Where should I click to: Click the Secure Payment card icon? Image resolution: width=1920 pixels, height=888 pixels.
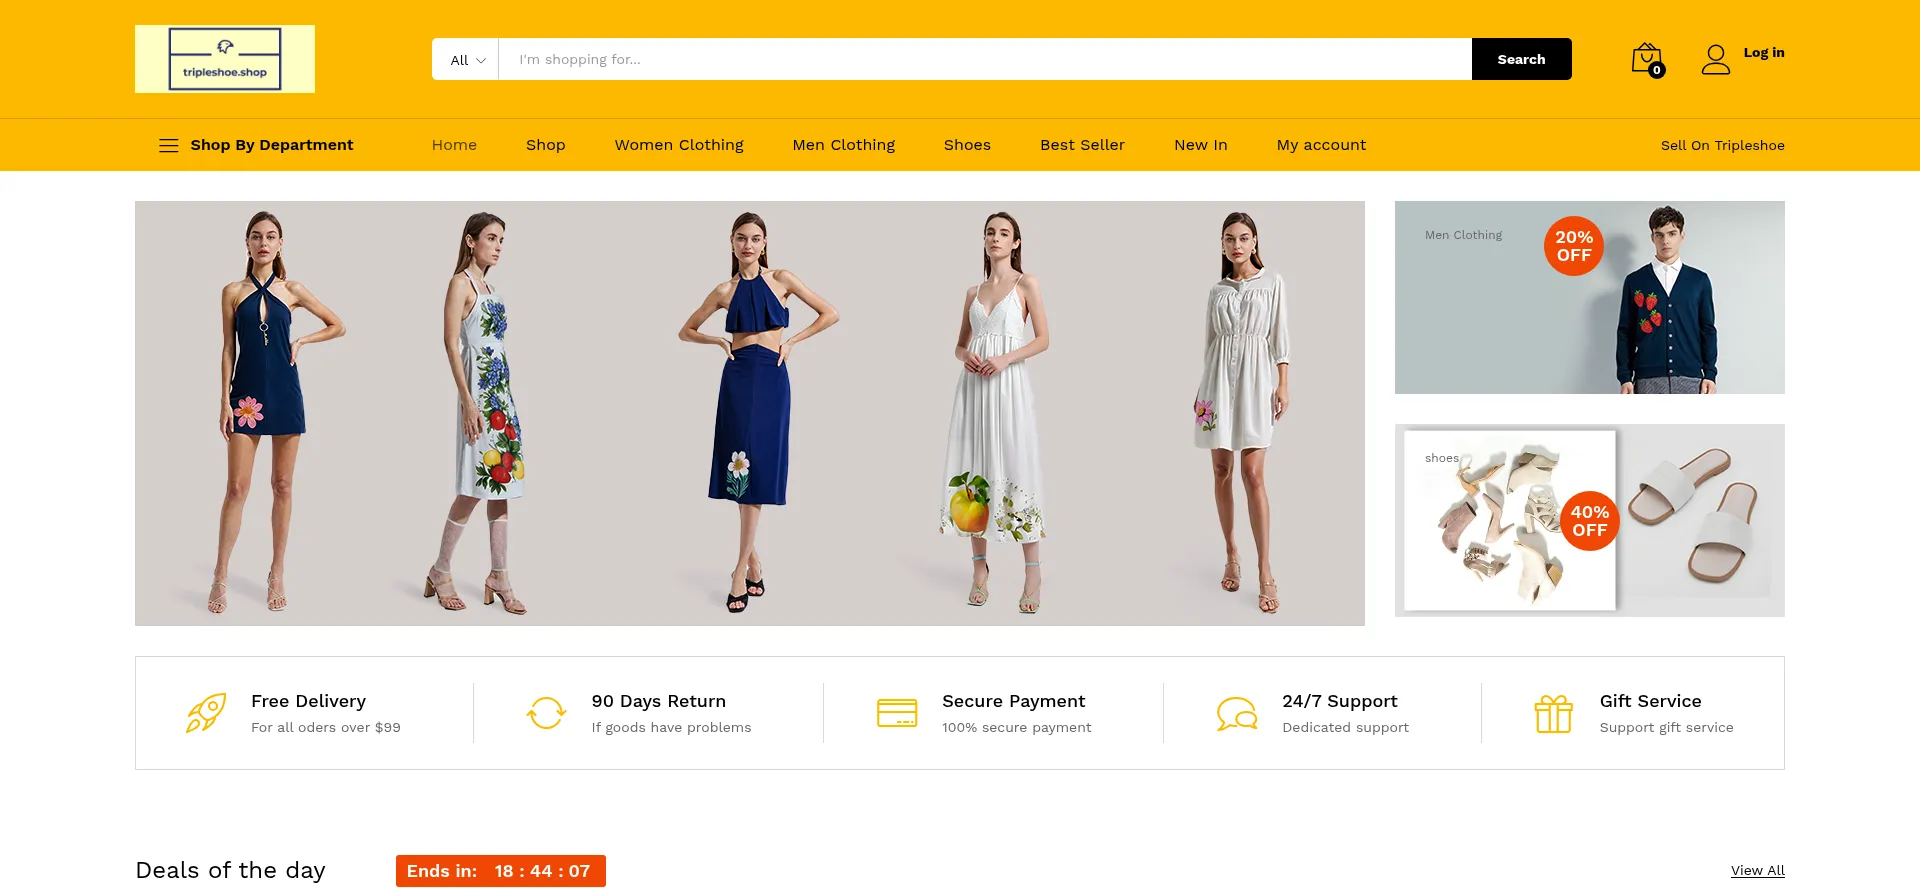click(896, 713)
